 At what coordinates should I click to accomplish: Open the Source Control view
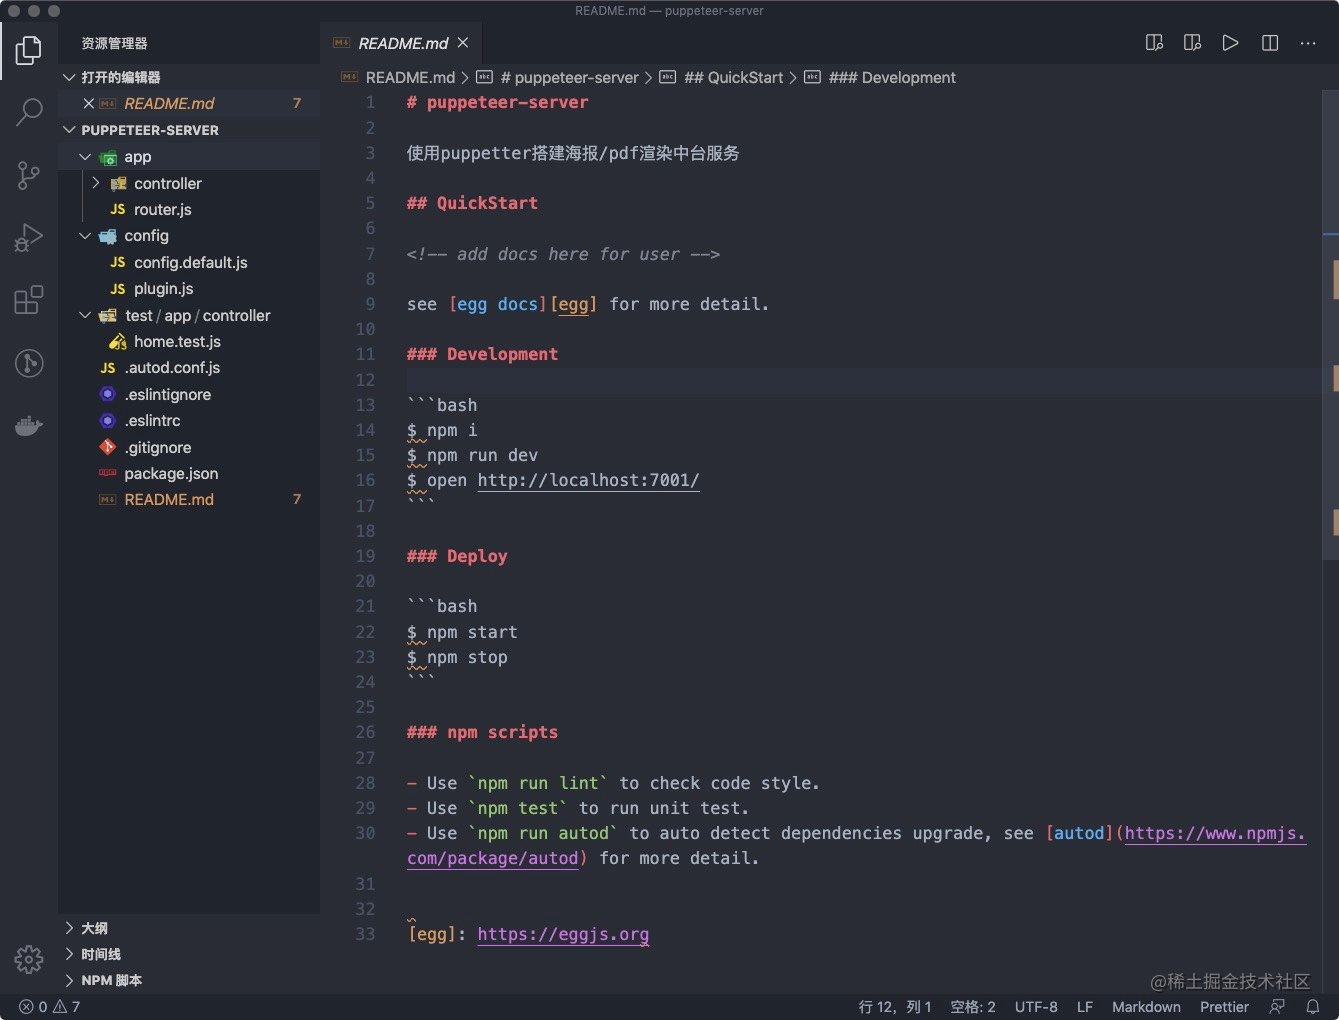tap(29, 175)
